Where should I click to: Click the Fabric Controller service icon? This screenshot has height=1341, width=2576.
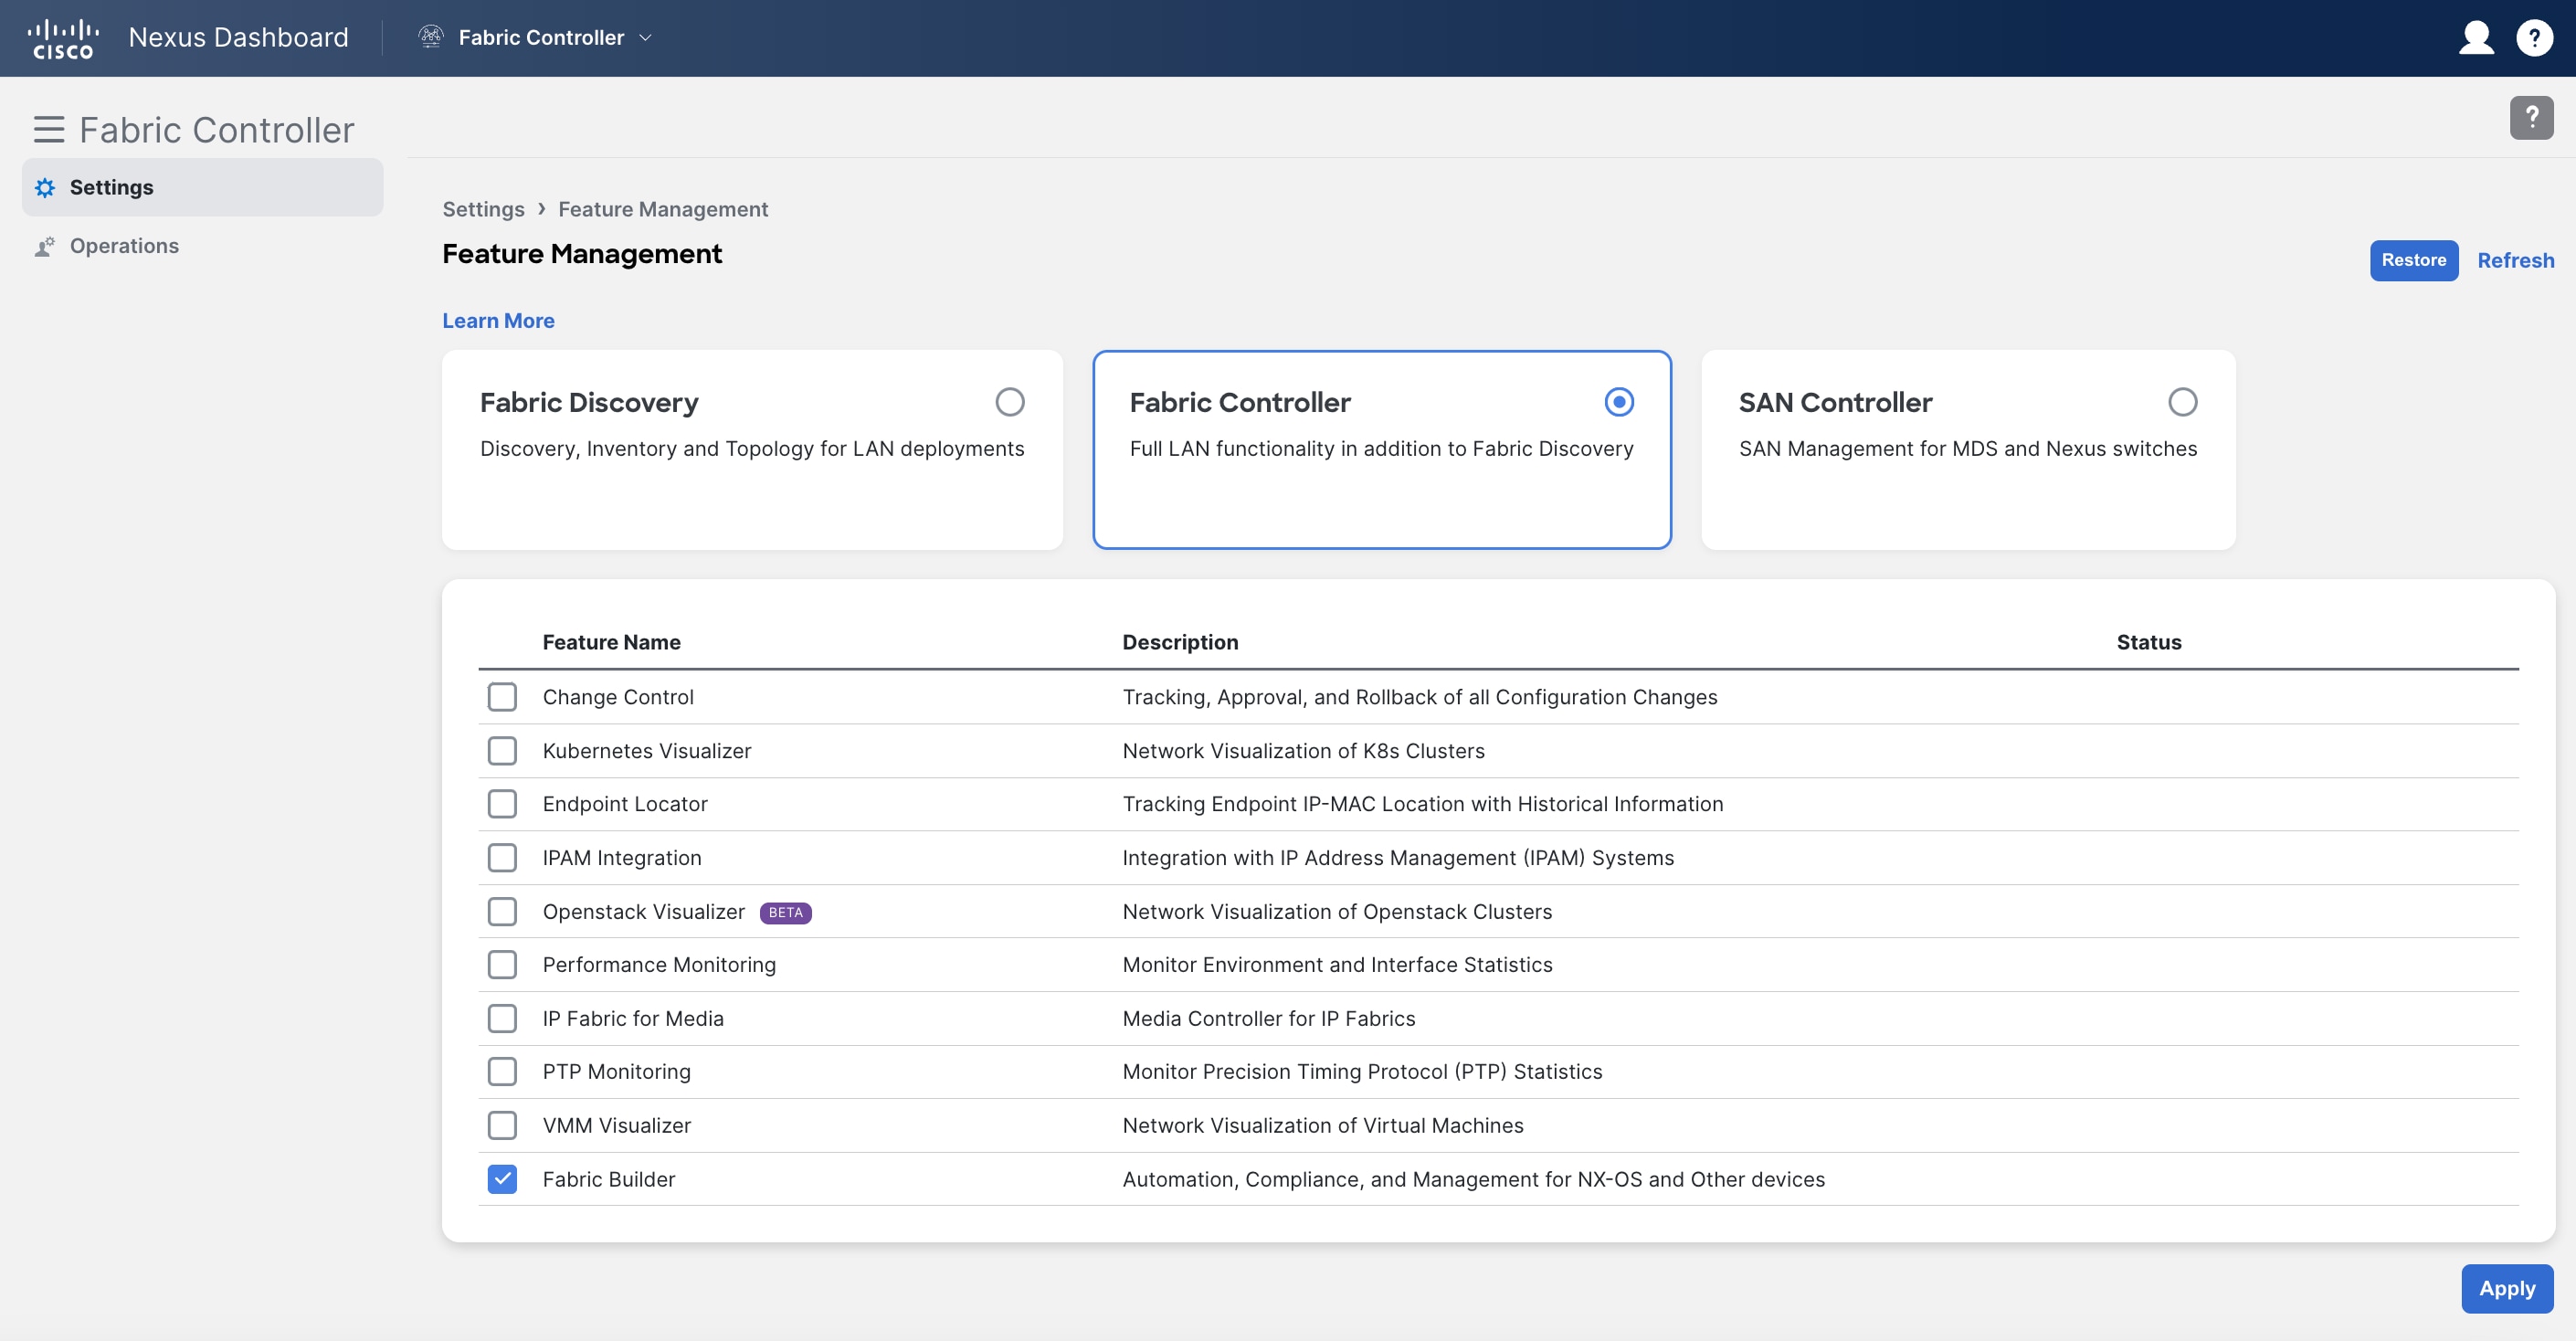coord(431,37)
